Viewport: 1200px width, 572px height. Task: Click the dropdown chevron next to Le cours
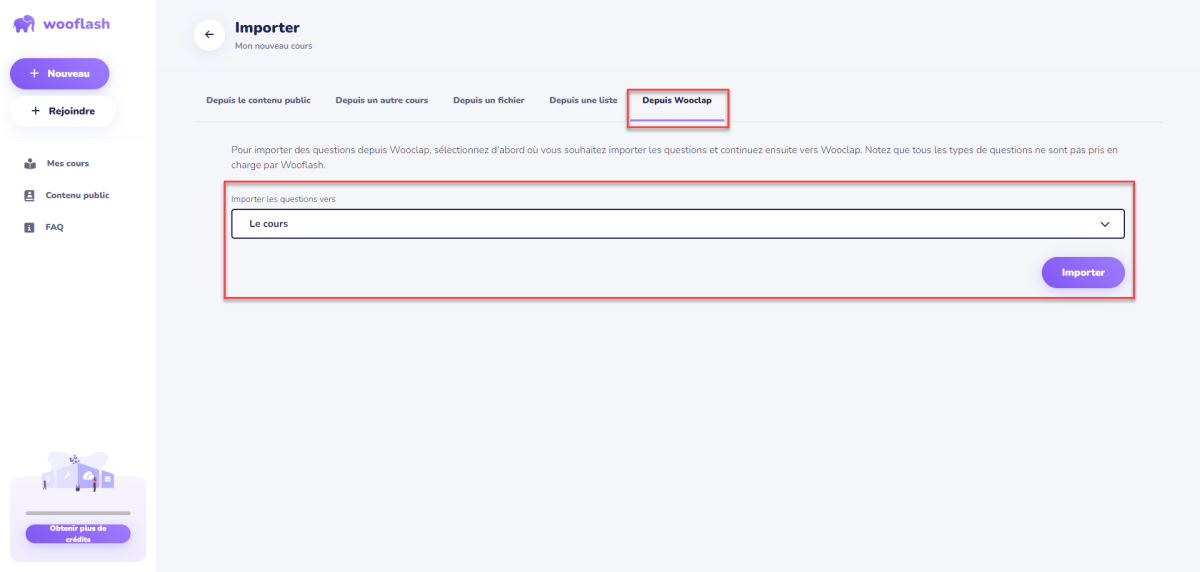tap(1105, 224)
